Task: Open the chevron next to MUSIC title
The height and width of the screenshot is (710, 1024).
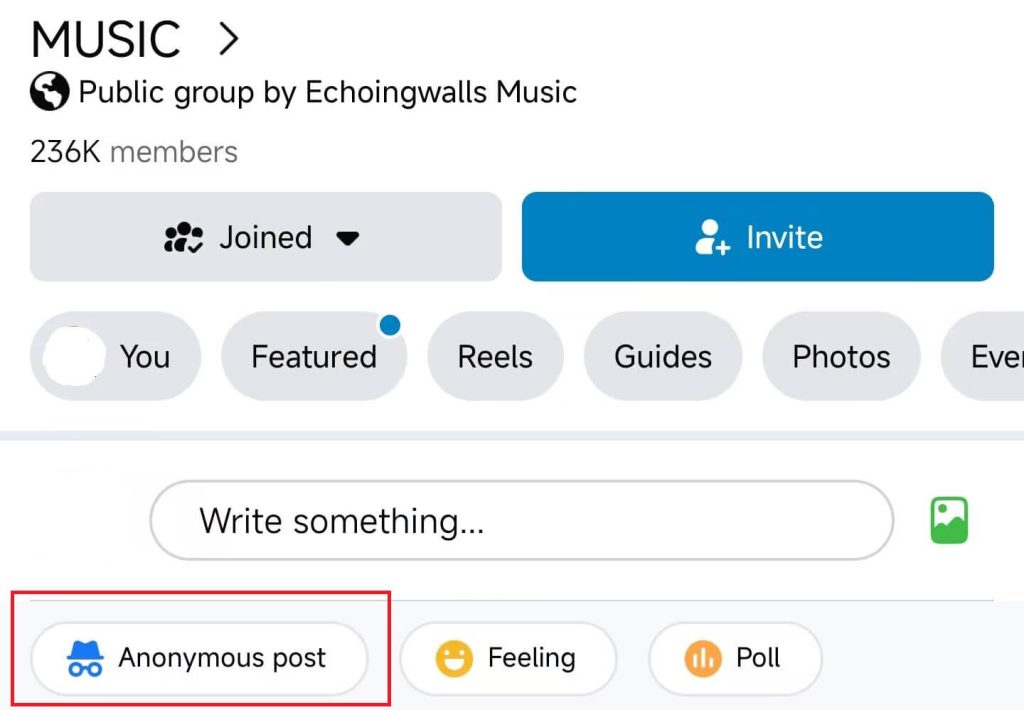Action: coord(229,39)
